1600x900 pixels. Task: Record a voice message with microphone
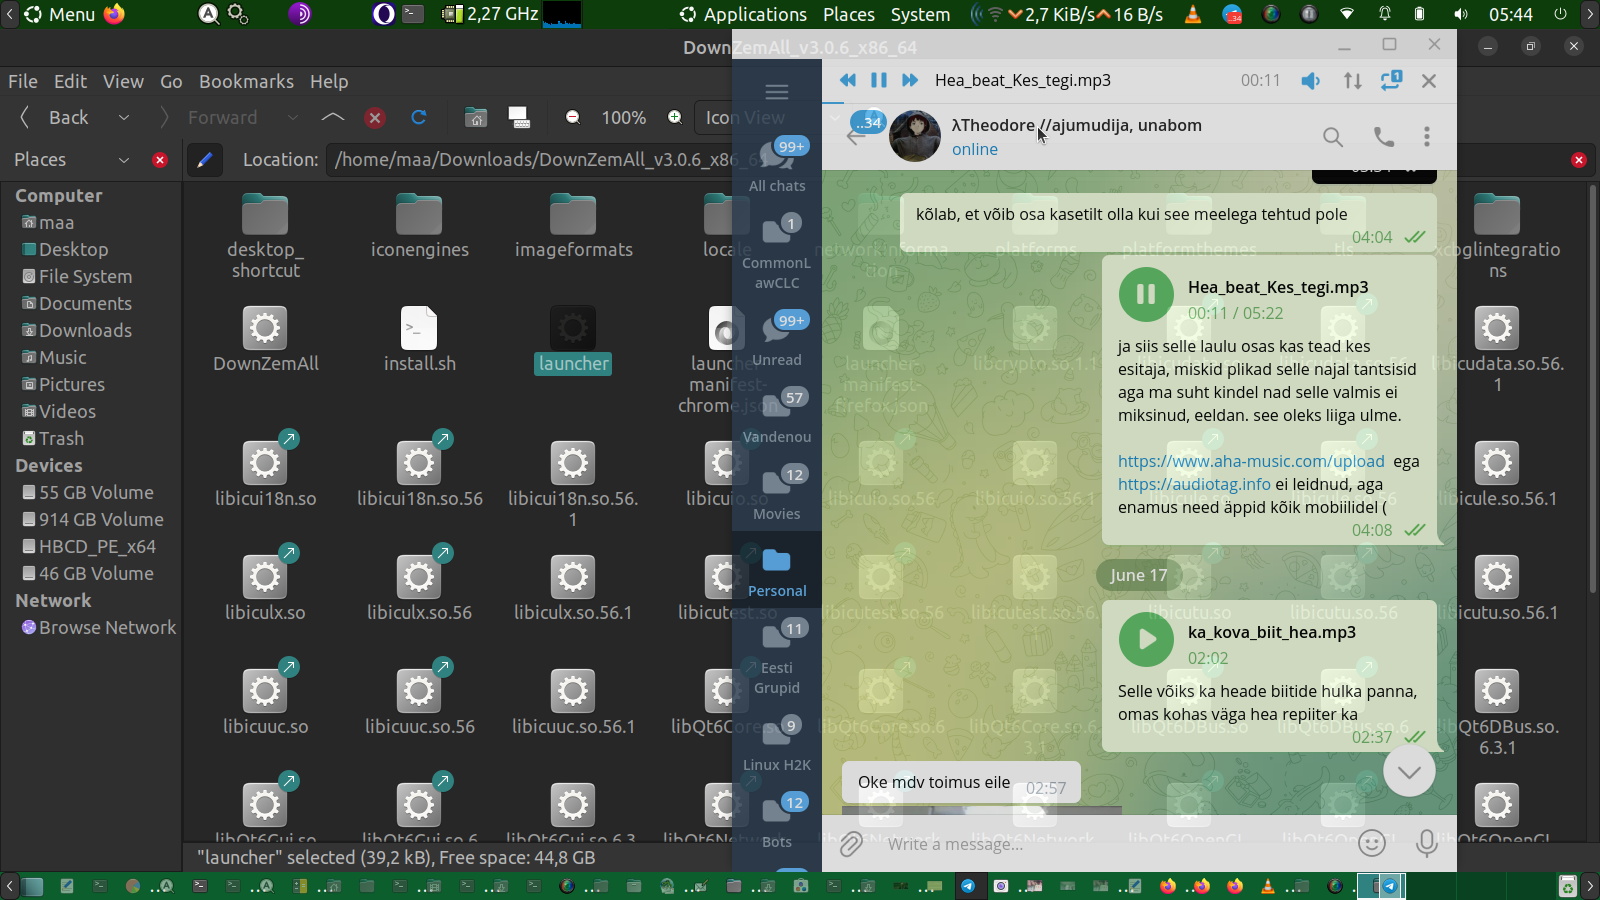1427,844
